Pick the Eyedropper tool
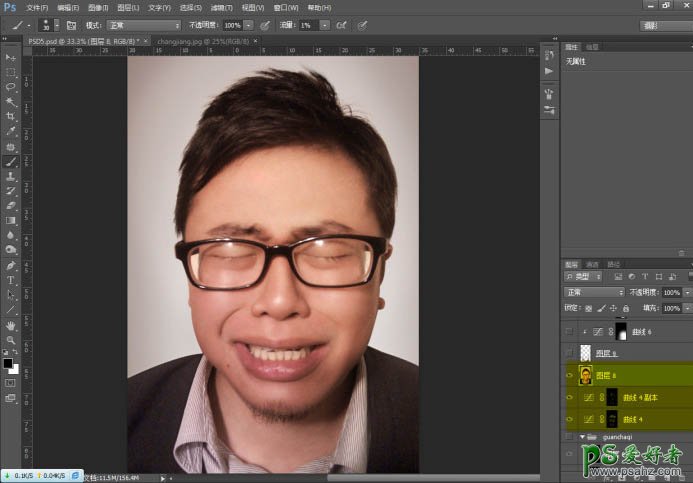 11,131
